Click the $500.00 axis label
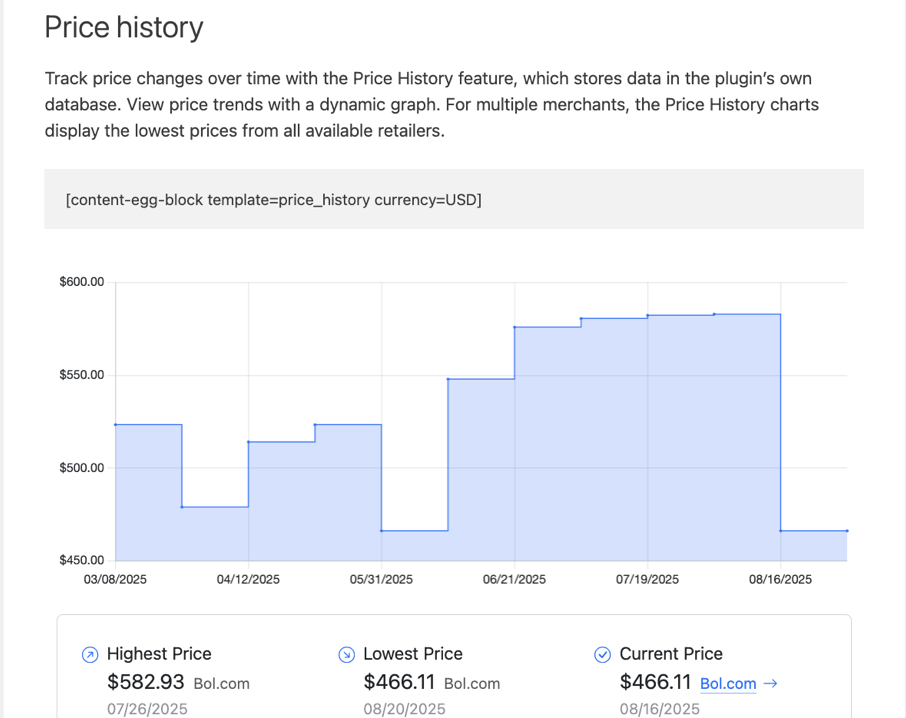 [81, 468]
